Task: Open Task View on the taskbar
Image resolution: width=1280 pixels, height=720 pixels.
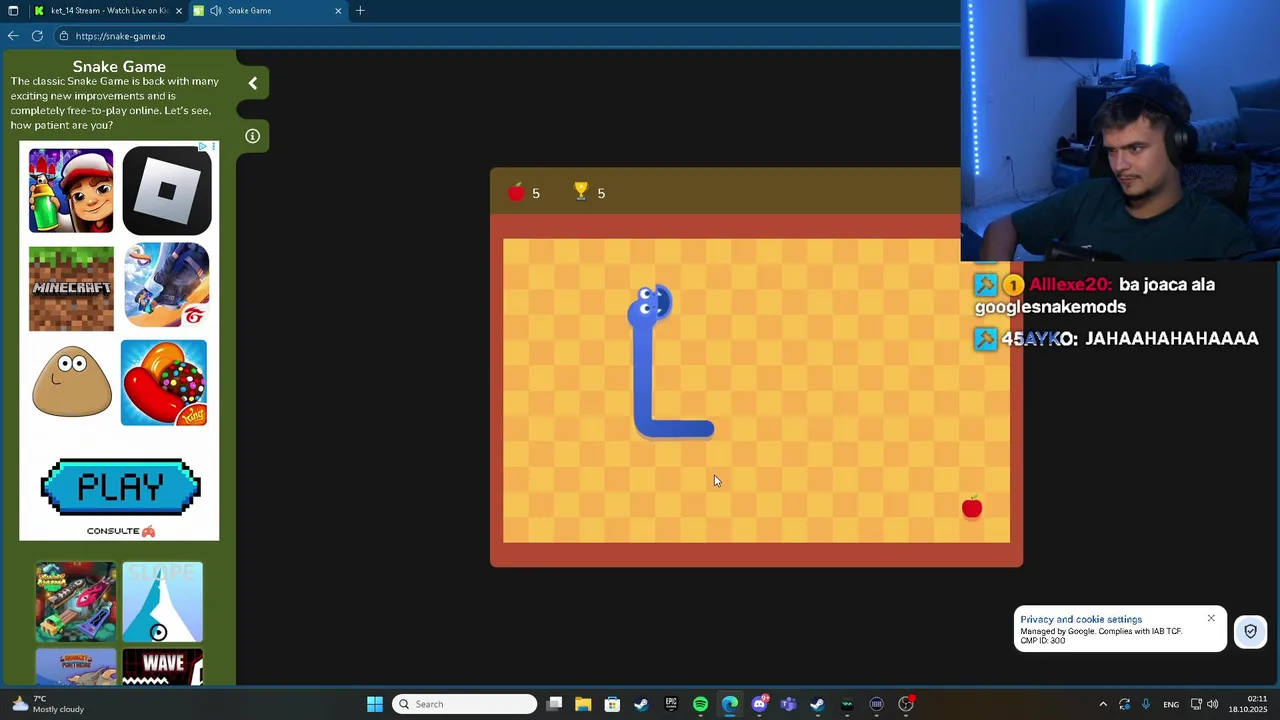Action: click(555, 704)
